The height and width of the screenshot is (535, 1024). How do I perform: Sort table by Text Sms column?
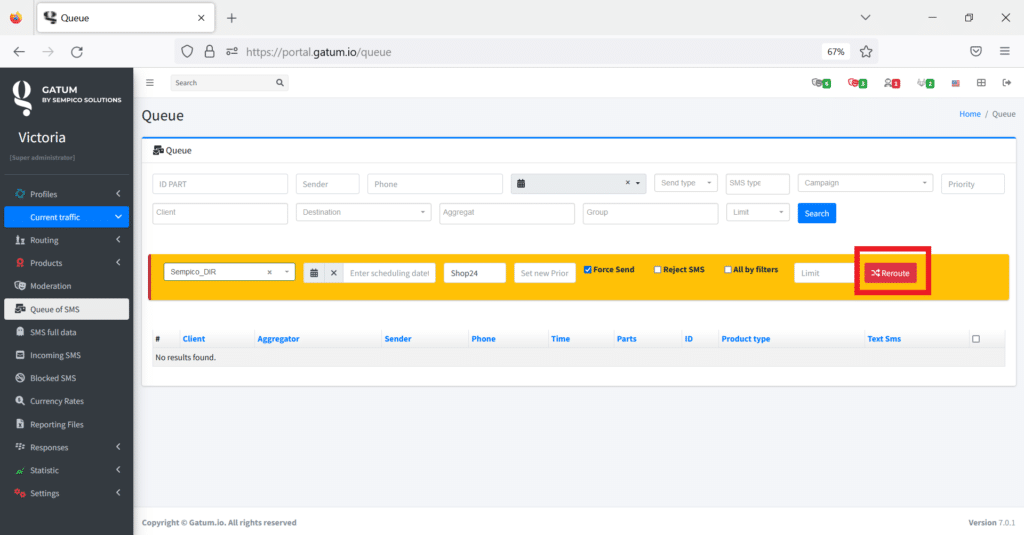(884, 339)
